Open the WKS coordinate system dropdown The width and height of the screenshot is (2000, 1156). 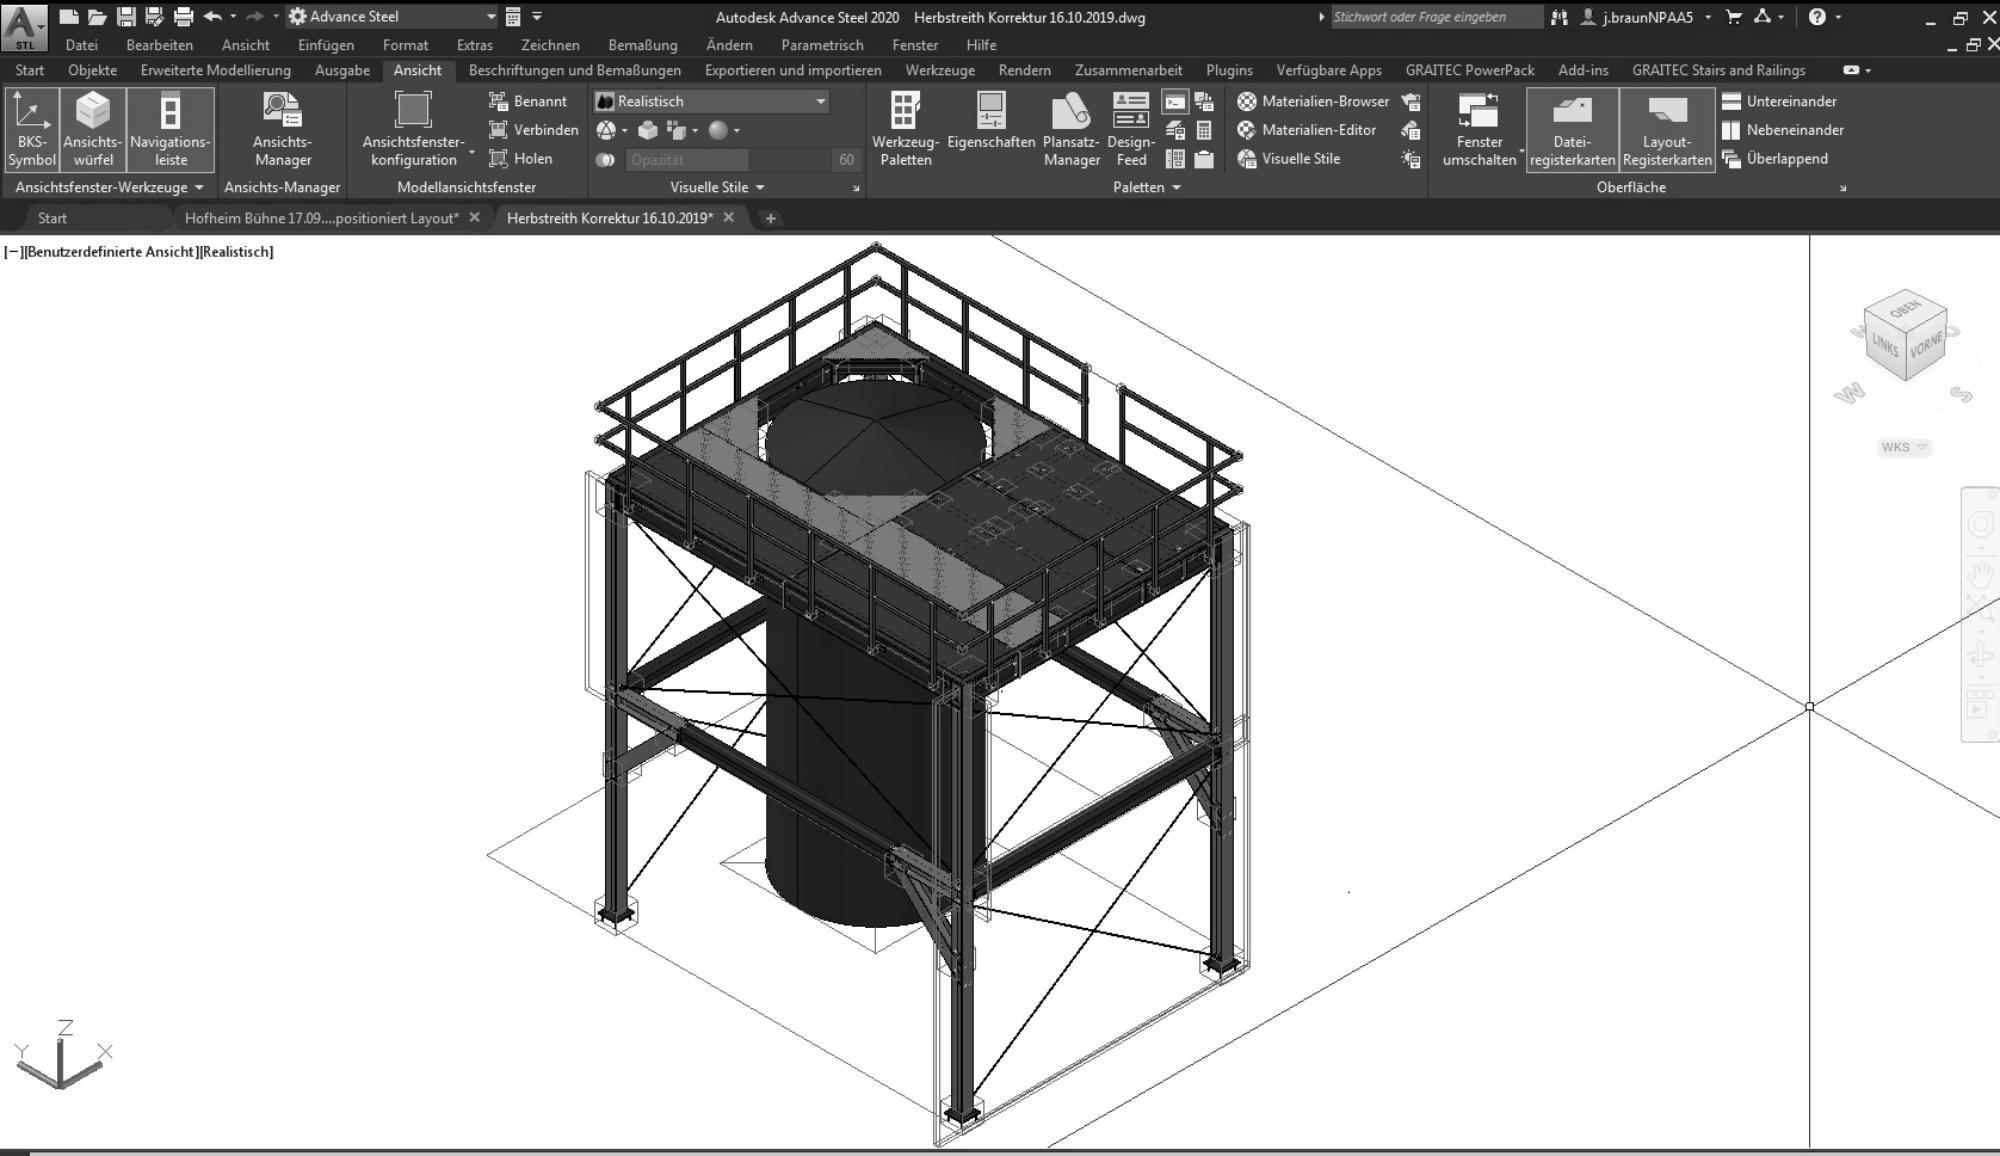(x=1904, y=447)
